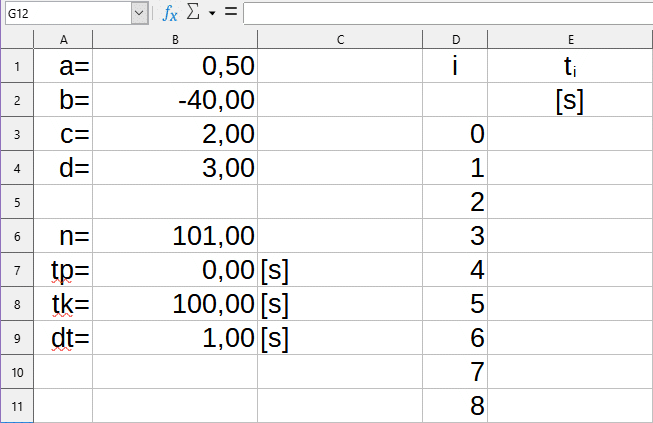Select row 10 by its header
This screenshot has width=653, height=423.
[17, 372]
